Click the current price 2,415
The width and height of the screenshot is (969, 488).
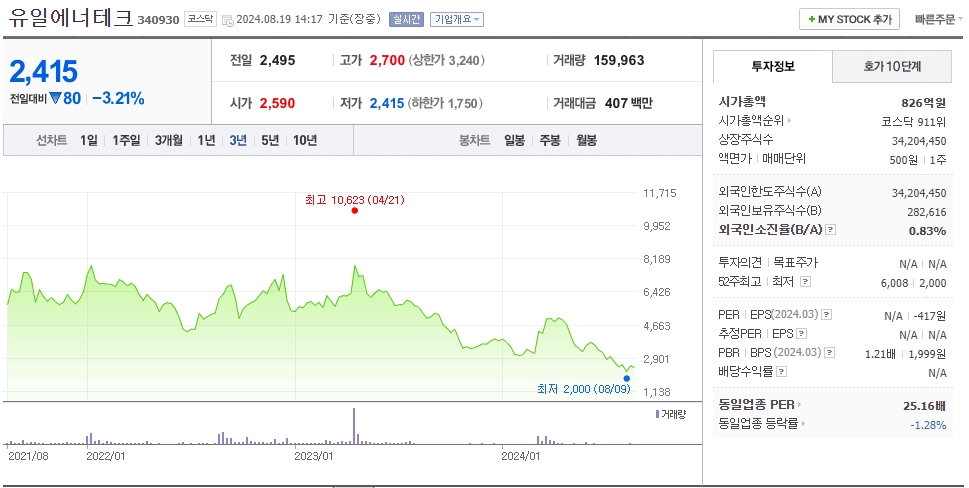(44, 72)
